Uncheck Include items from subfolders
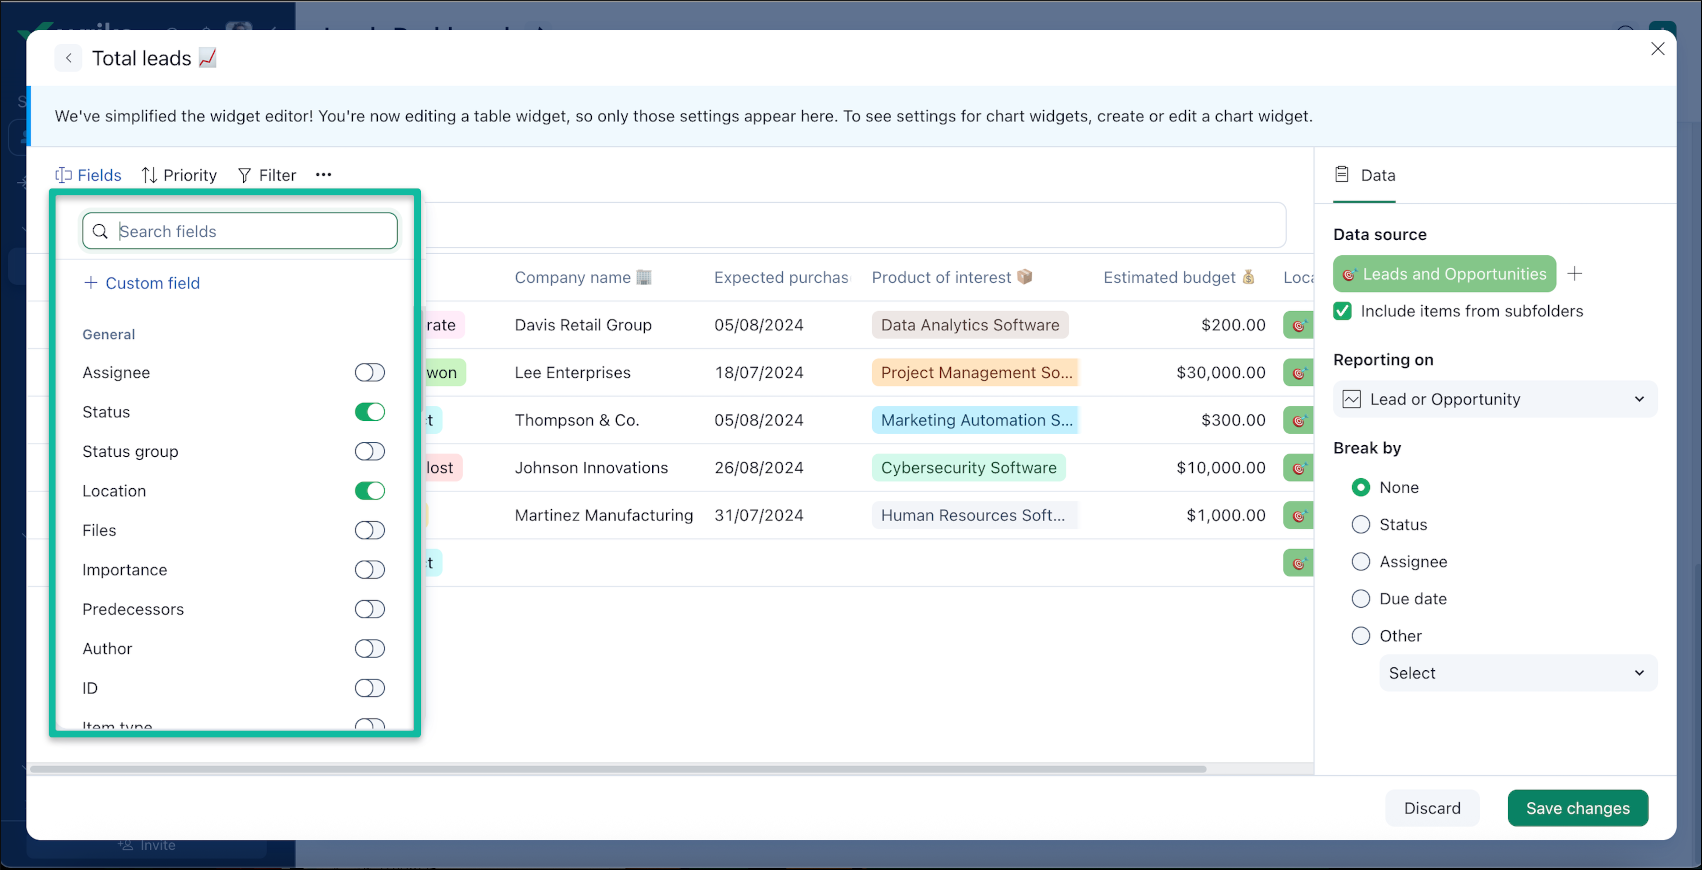 (x=1343, y=311)
